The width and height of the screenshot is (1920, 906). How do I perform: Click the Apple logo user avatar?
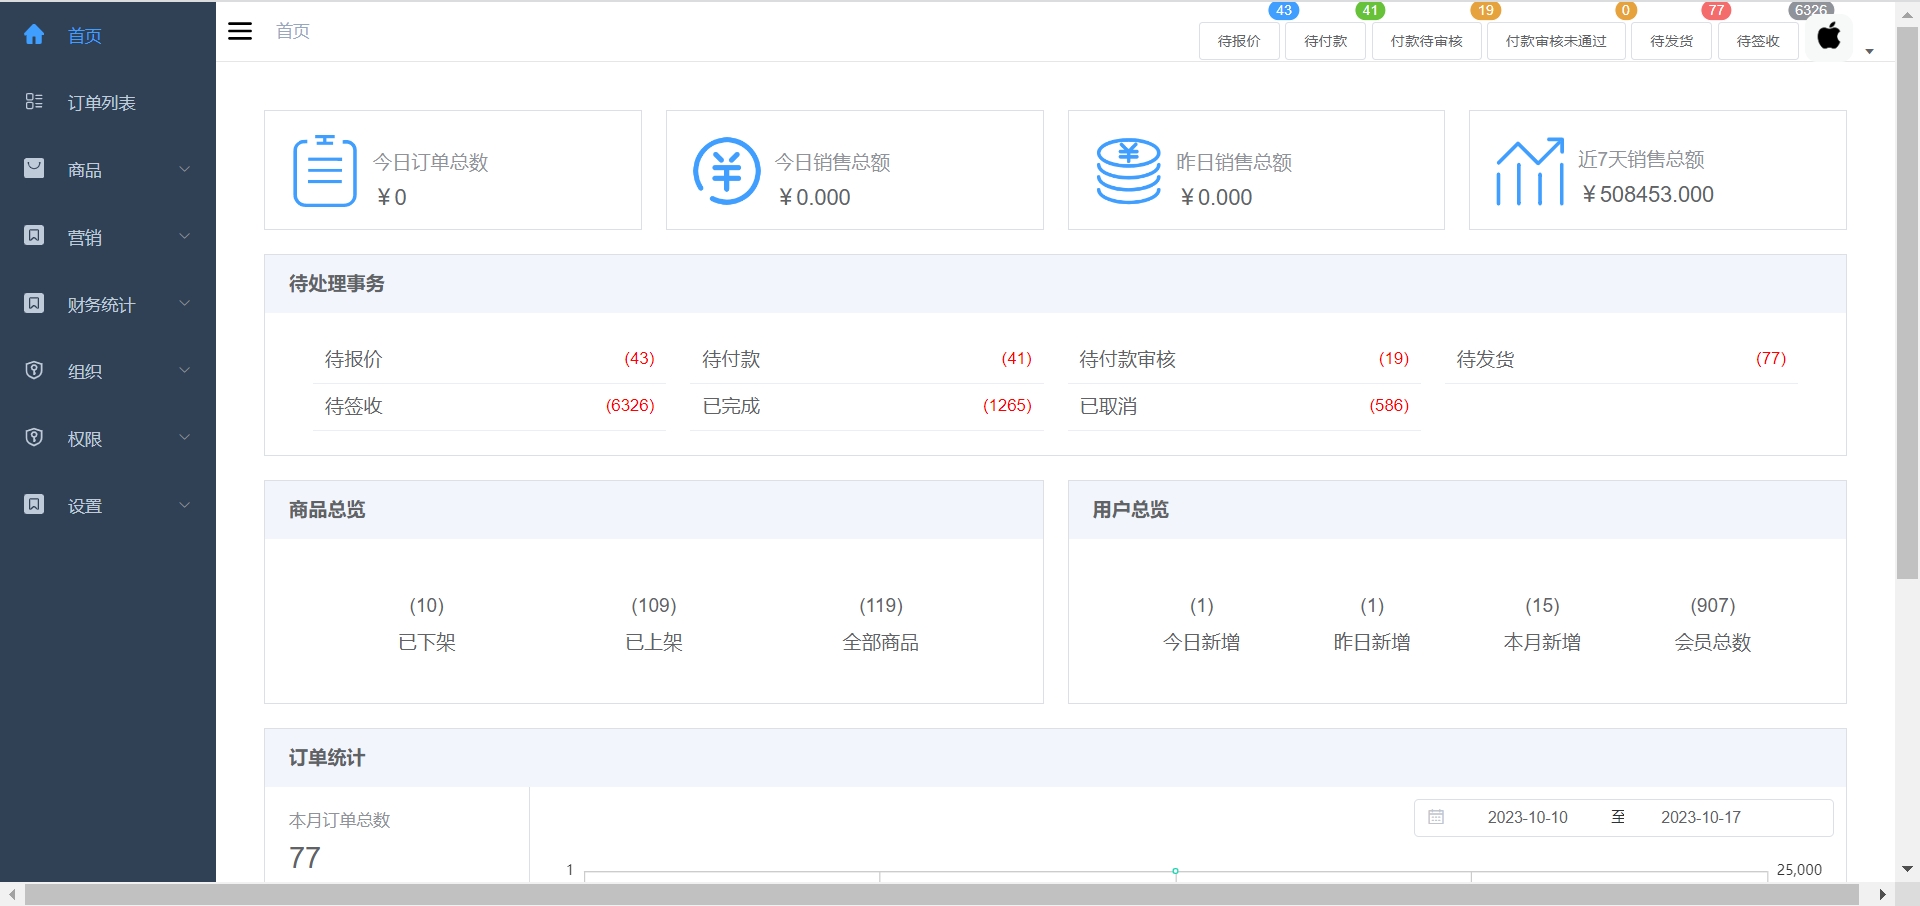click(x=1829, y=37)
